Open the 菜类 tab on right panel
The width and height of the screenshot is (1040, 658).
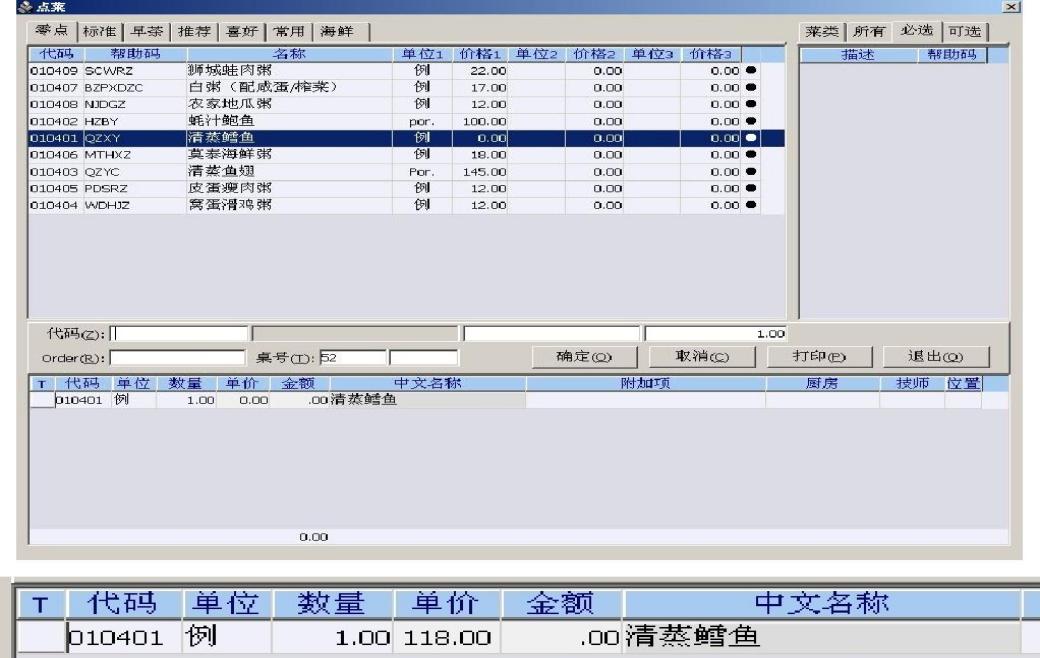click(822, 31)
